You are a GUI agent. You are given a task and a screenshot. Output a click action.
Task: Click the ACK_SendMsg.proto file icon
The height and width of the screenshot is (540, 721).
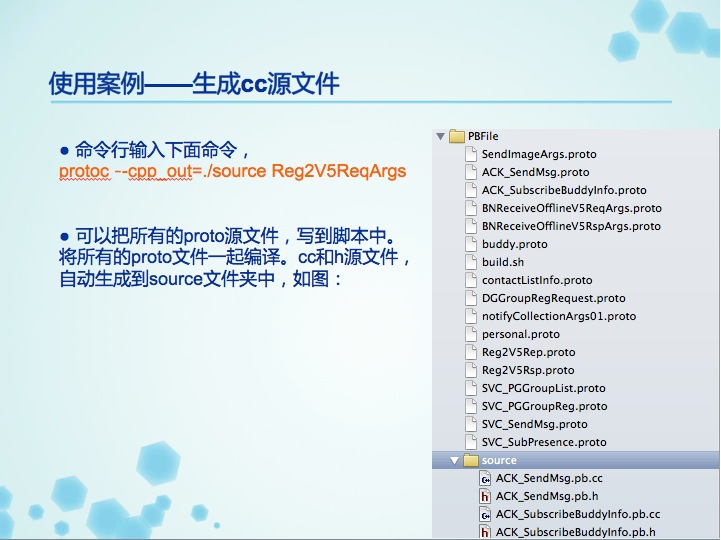tap(471, 172)
